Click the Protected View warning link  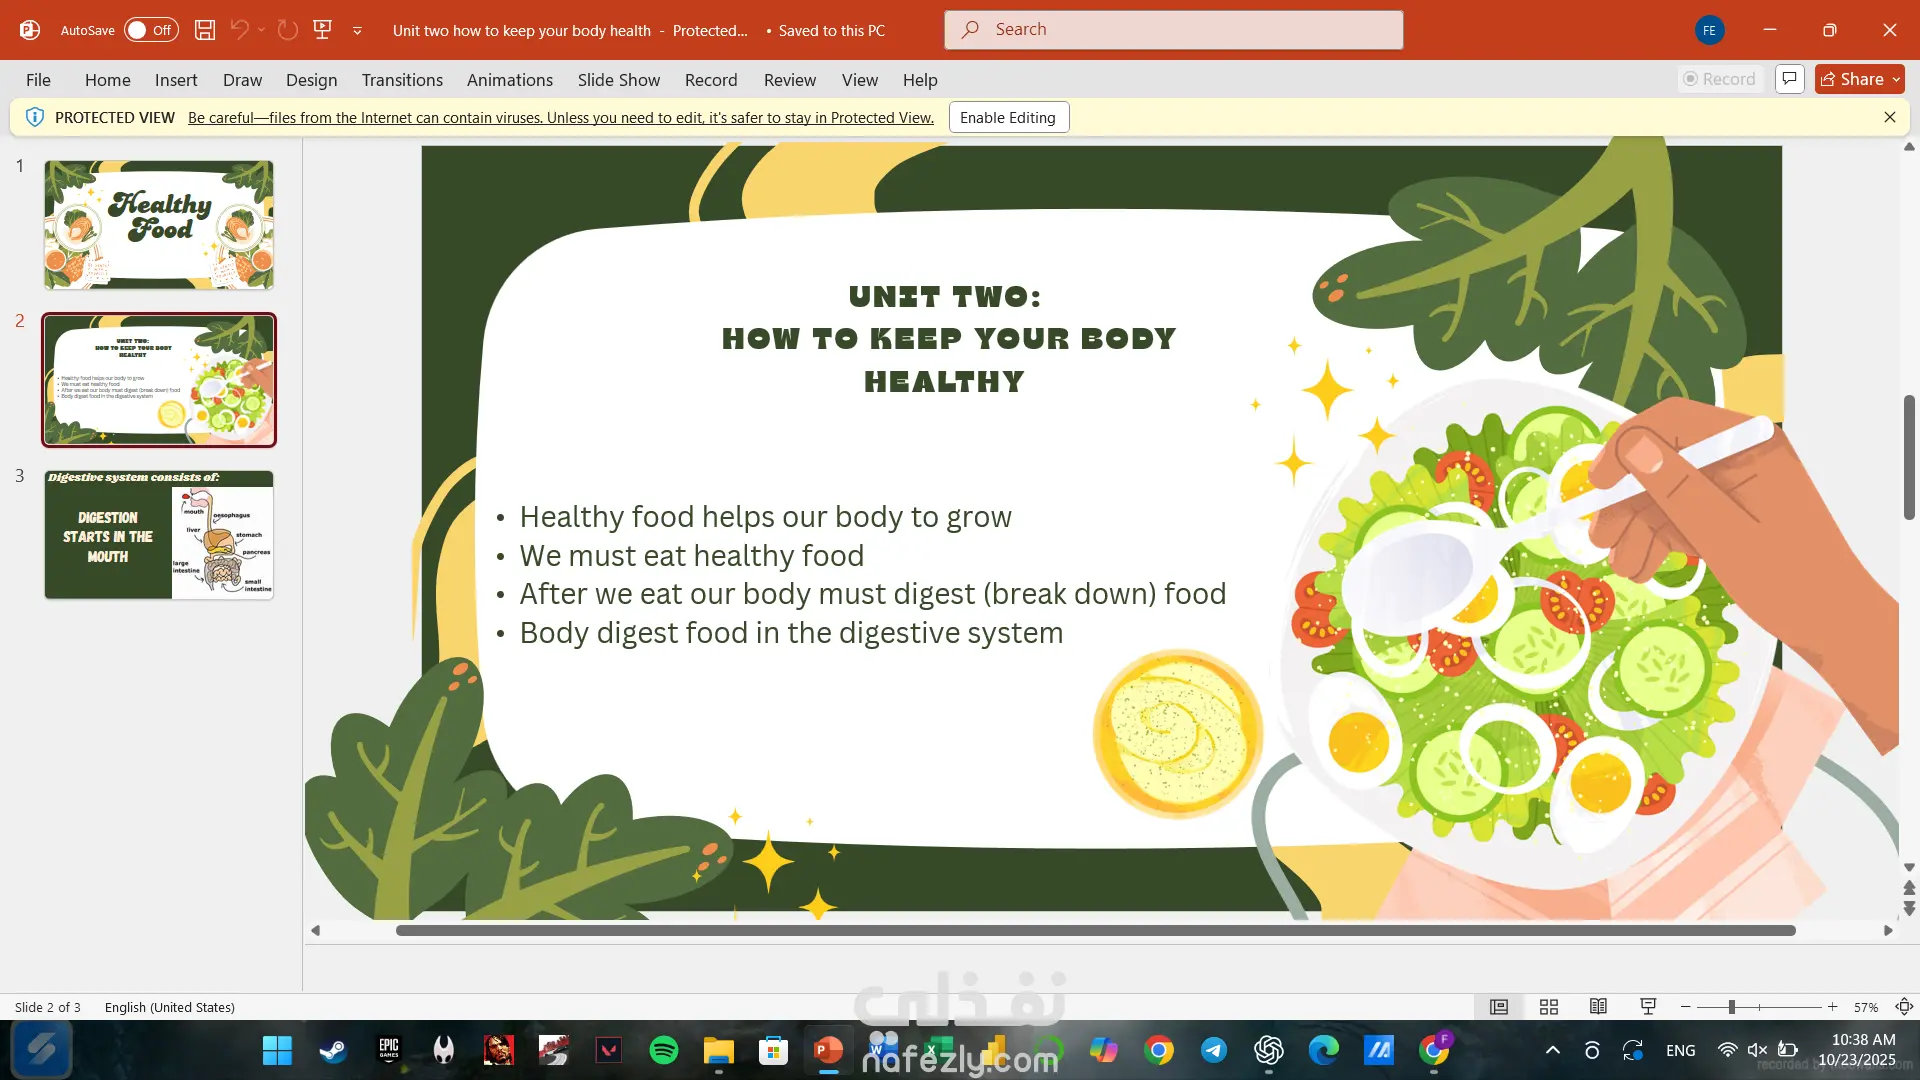pos(560,118)
